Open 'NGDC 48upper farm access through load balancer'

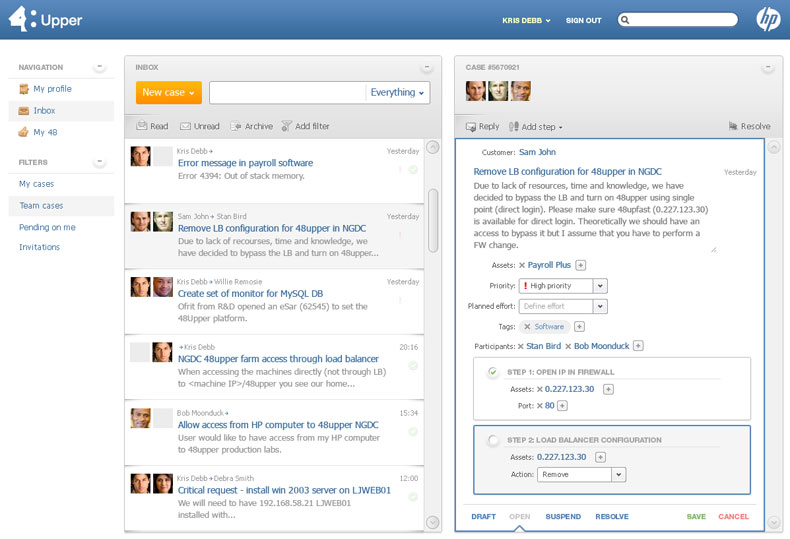[x=278, y=359]
